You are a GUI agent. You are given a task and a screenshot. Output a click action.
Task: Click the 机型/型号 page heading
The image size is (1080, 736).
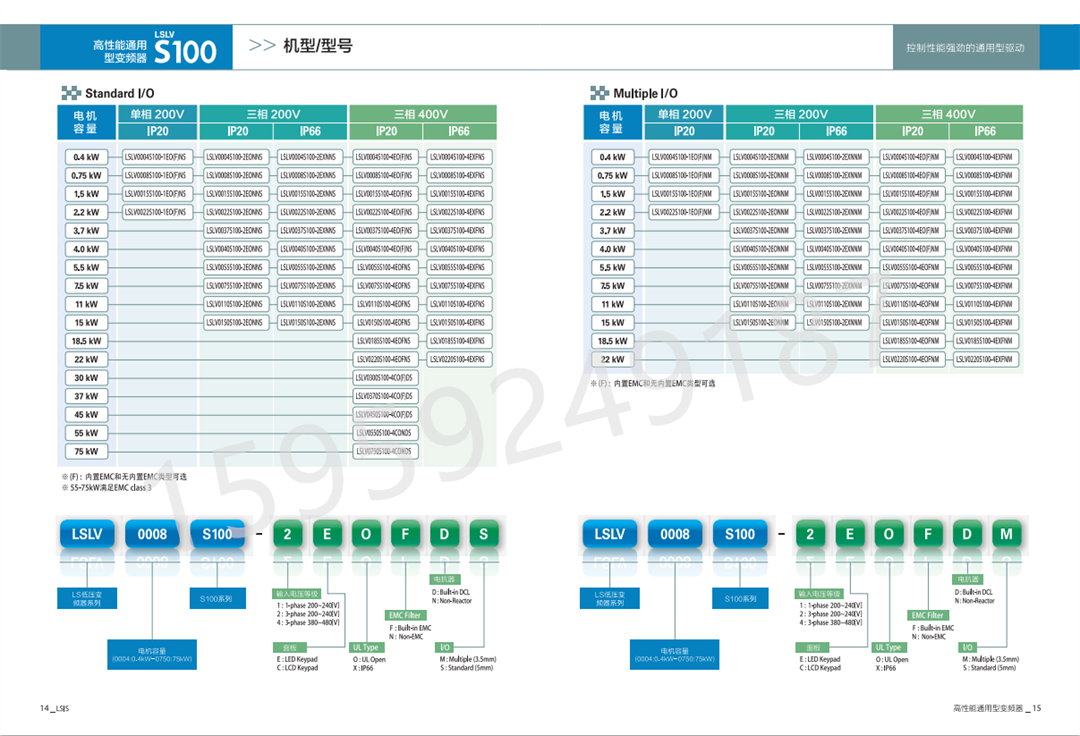tap(318, 46)
